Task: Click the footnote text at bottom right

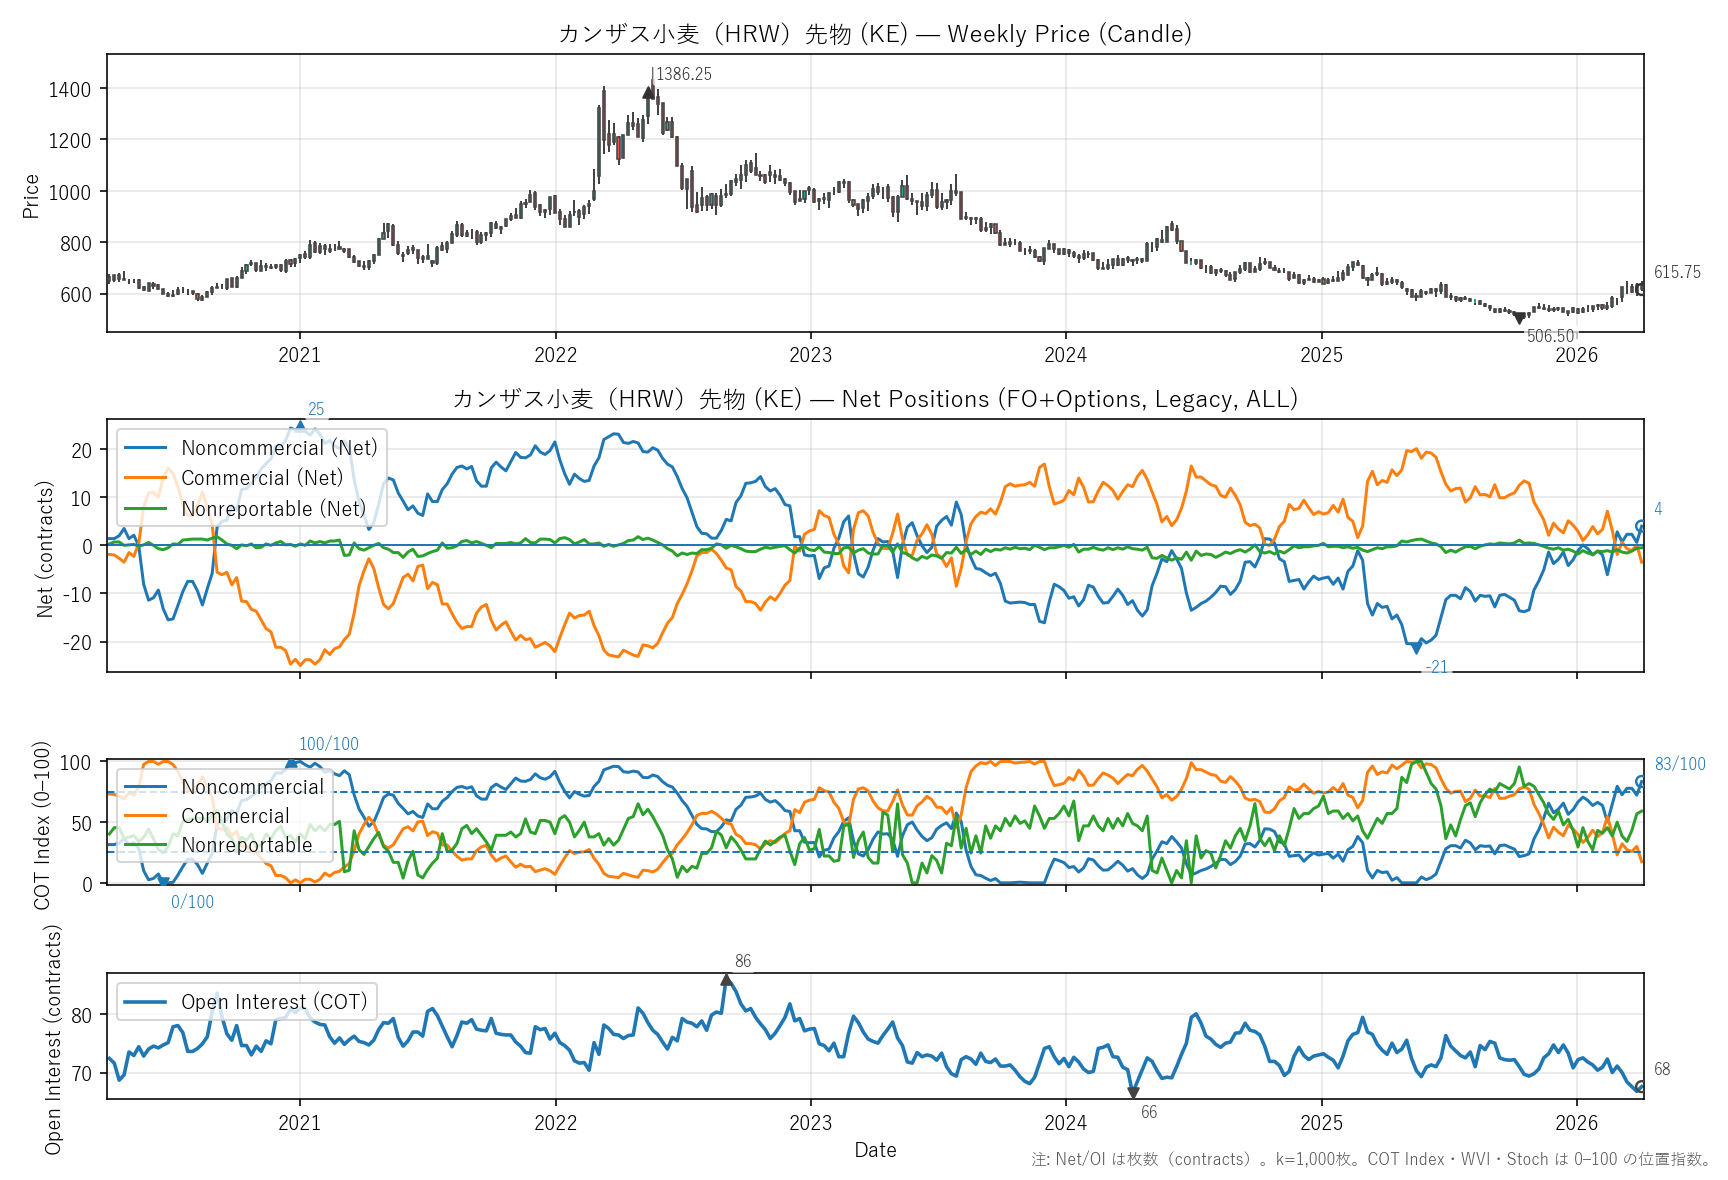Action: 1370,1160
